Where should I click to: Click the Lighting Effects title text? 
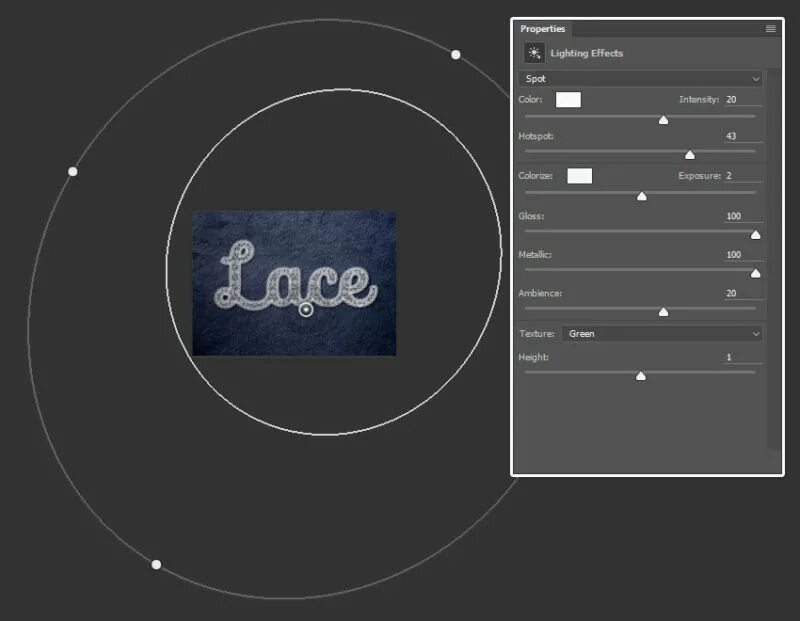(587, 53)
